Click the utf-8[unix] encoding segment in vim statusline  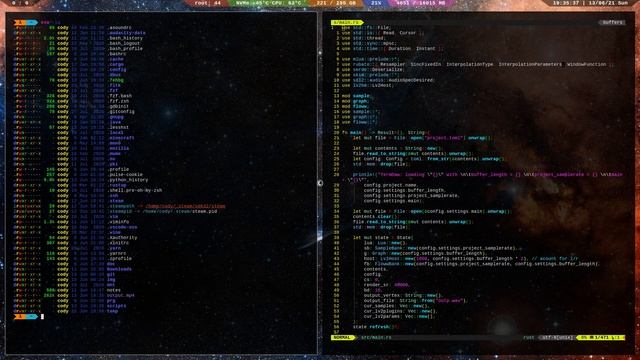tap(557, 338)
